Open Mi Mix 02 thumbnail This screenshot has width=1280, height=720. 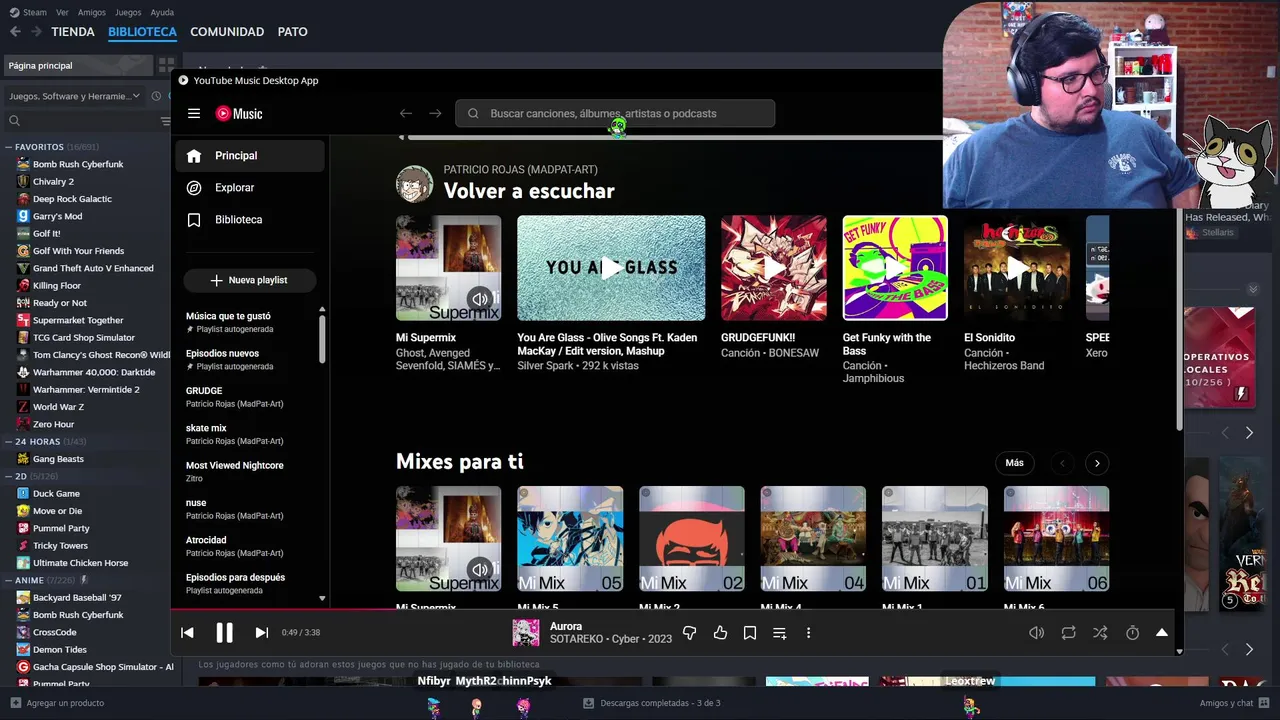point(692,539)
